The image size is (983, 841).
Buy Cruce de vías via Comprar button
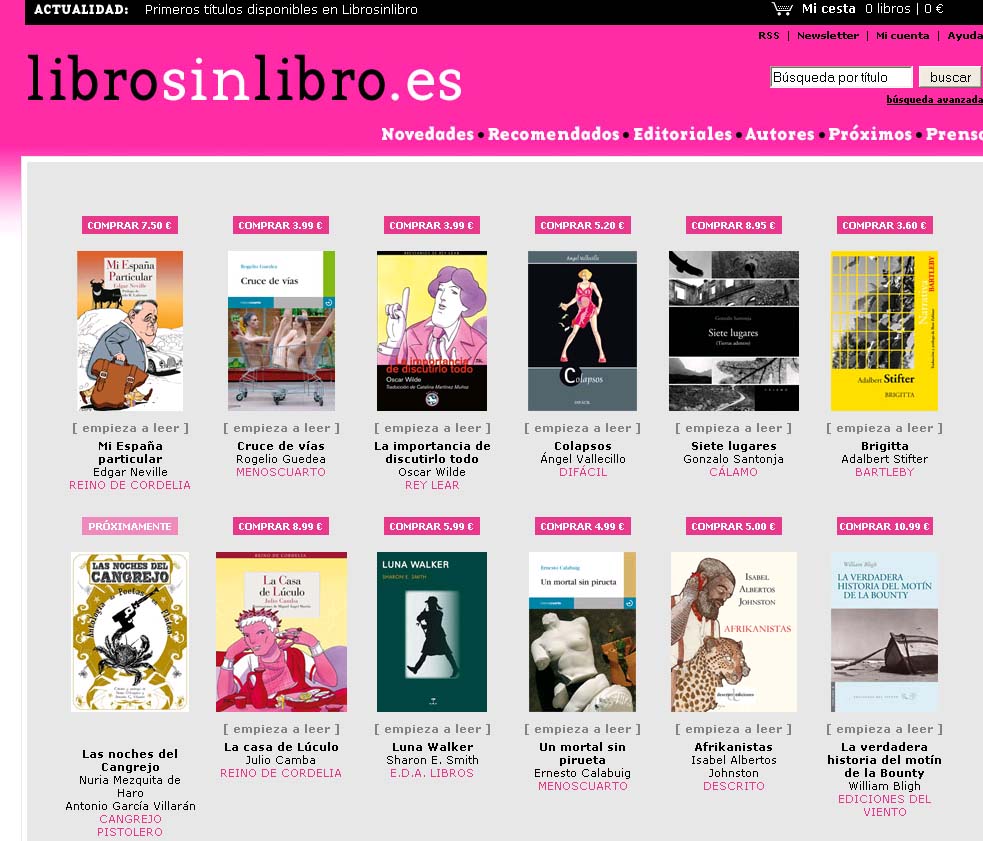click(281, 225)
